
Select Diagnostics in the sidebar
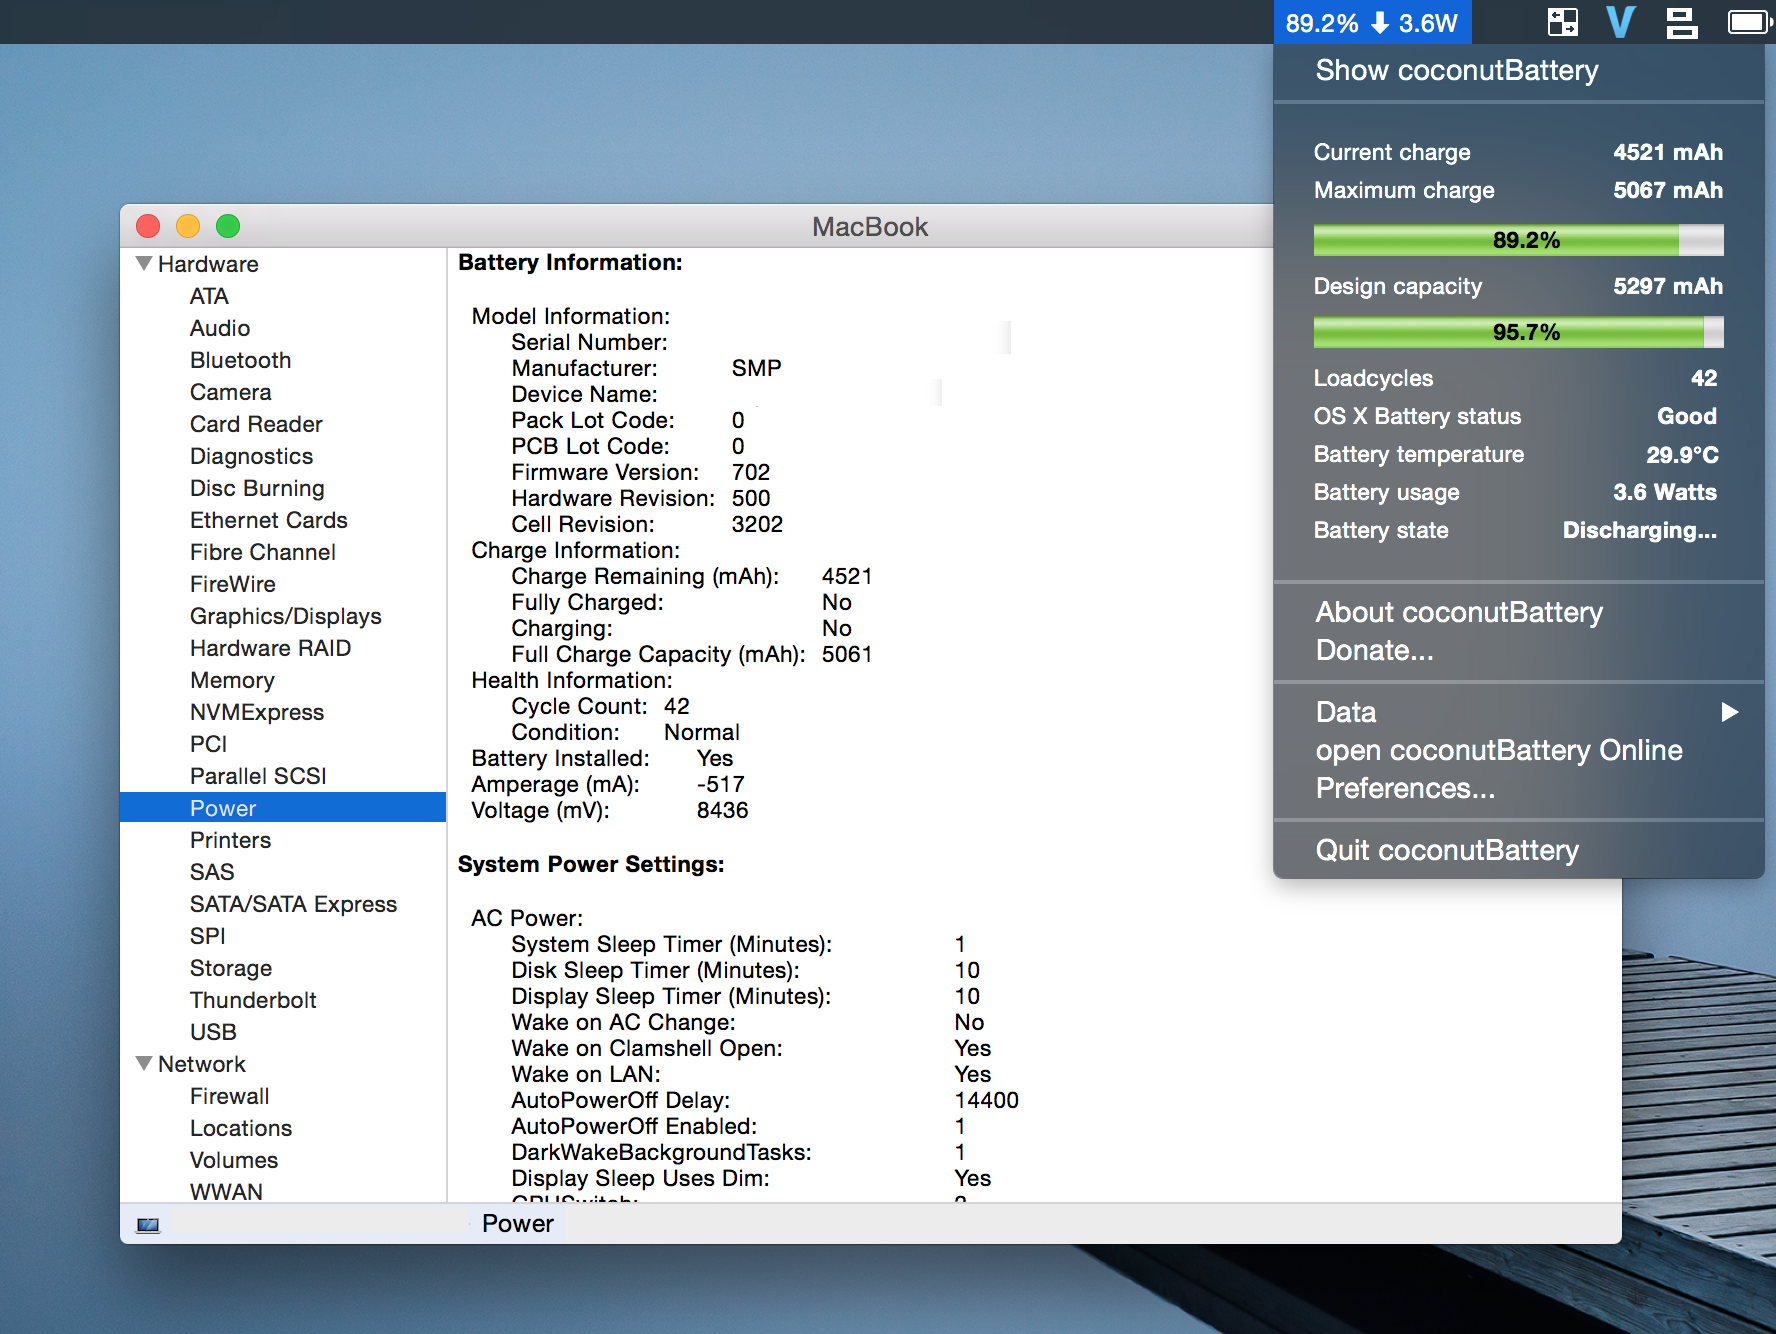coord(252,456)
